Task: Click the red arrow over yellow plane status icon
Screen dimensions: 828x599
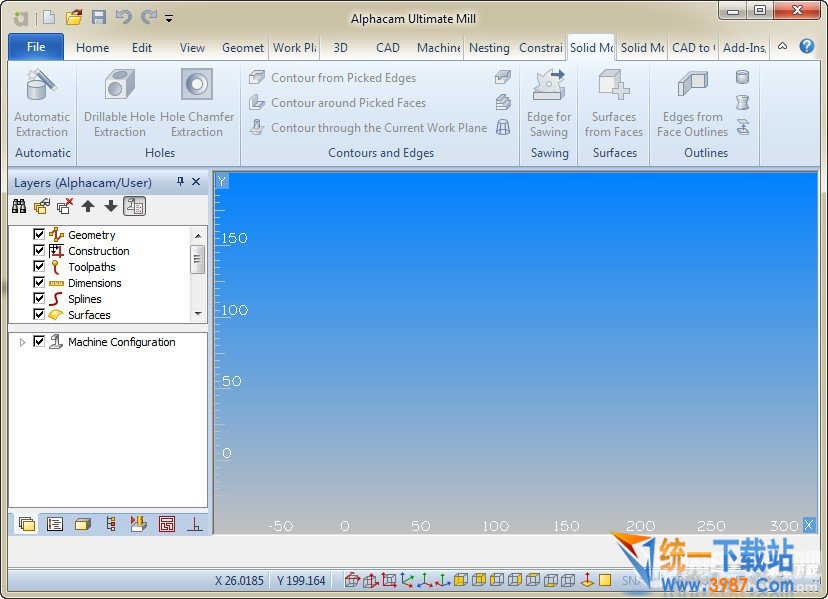Action: [587, 580]
